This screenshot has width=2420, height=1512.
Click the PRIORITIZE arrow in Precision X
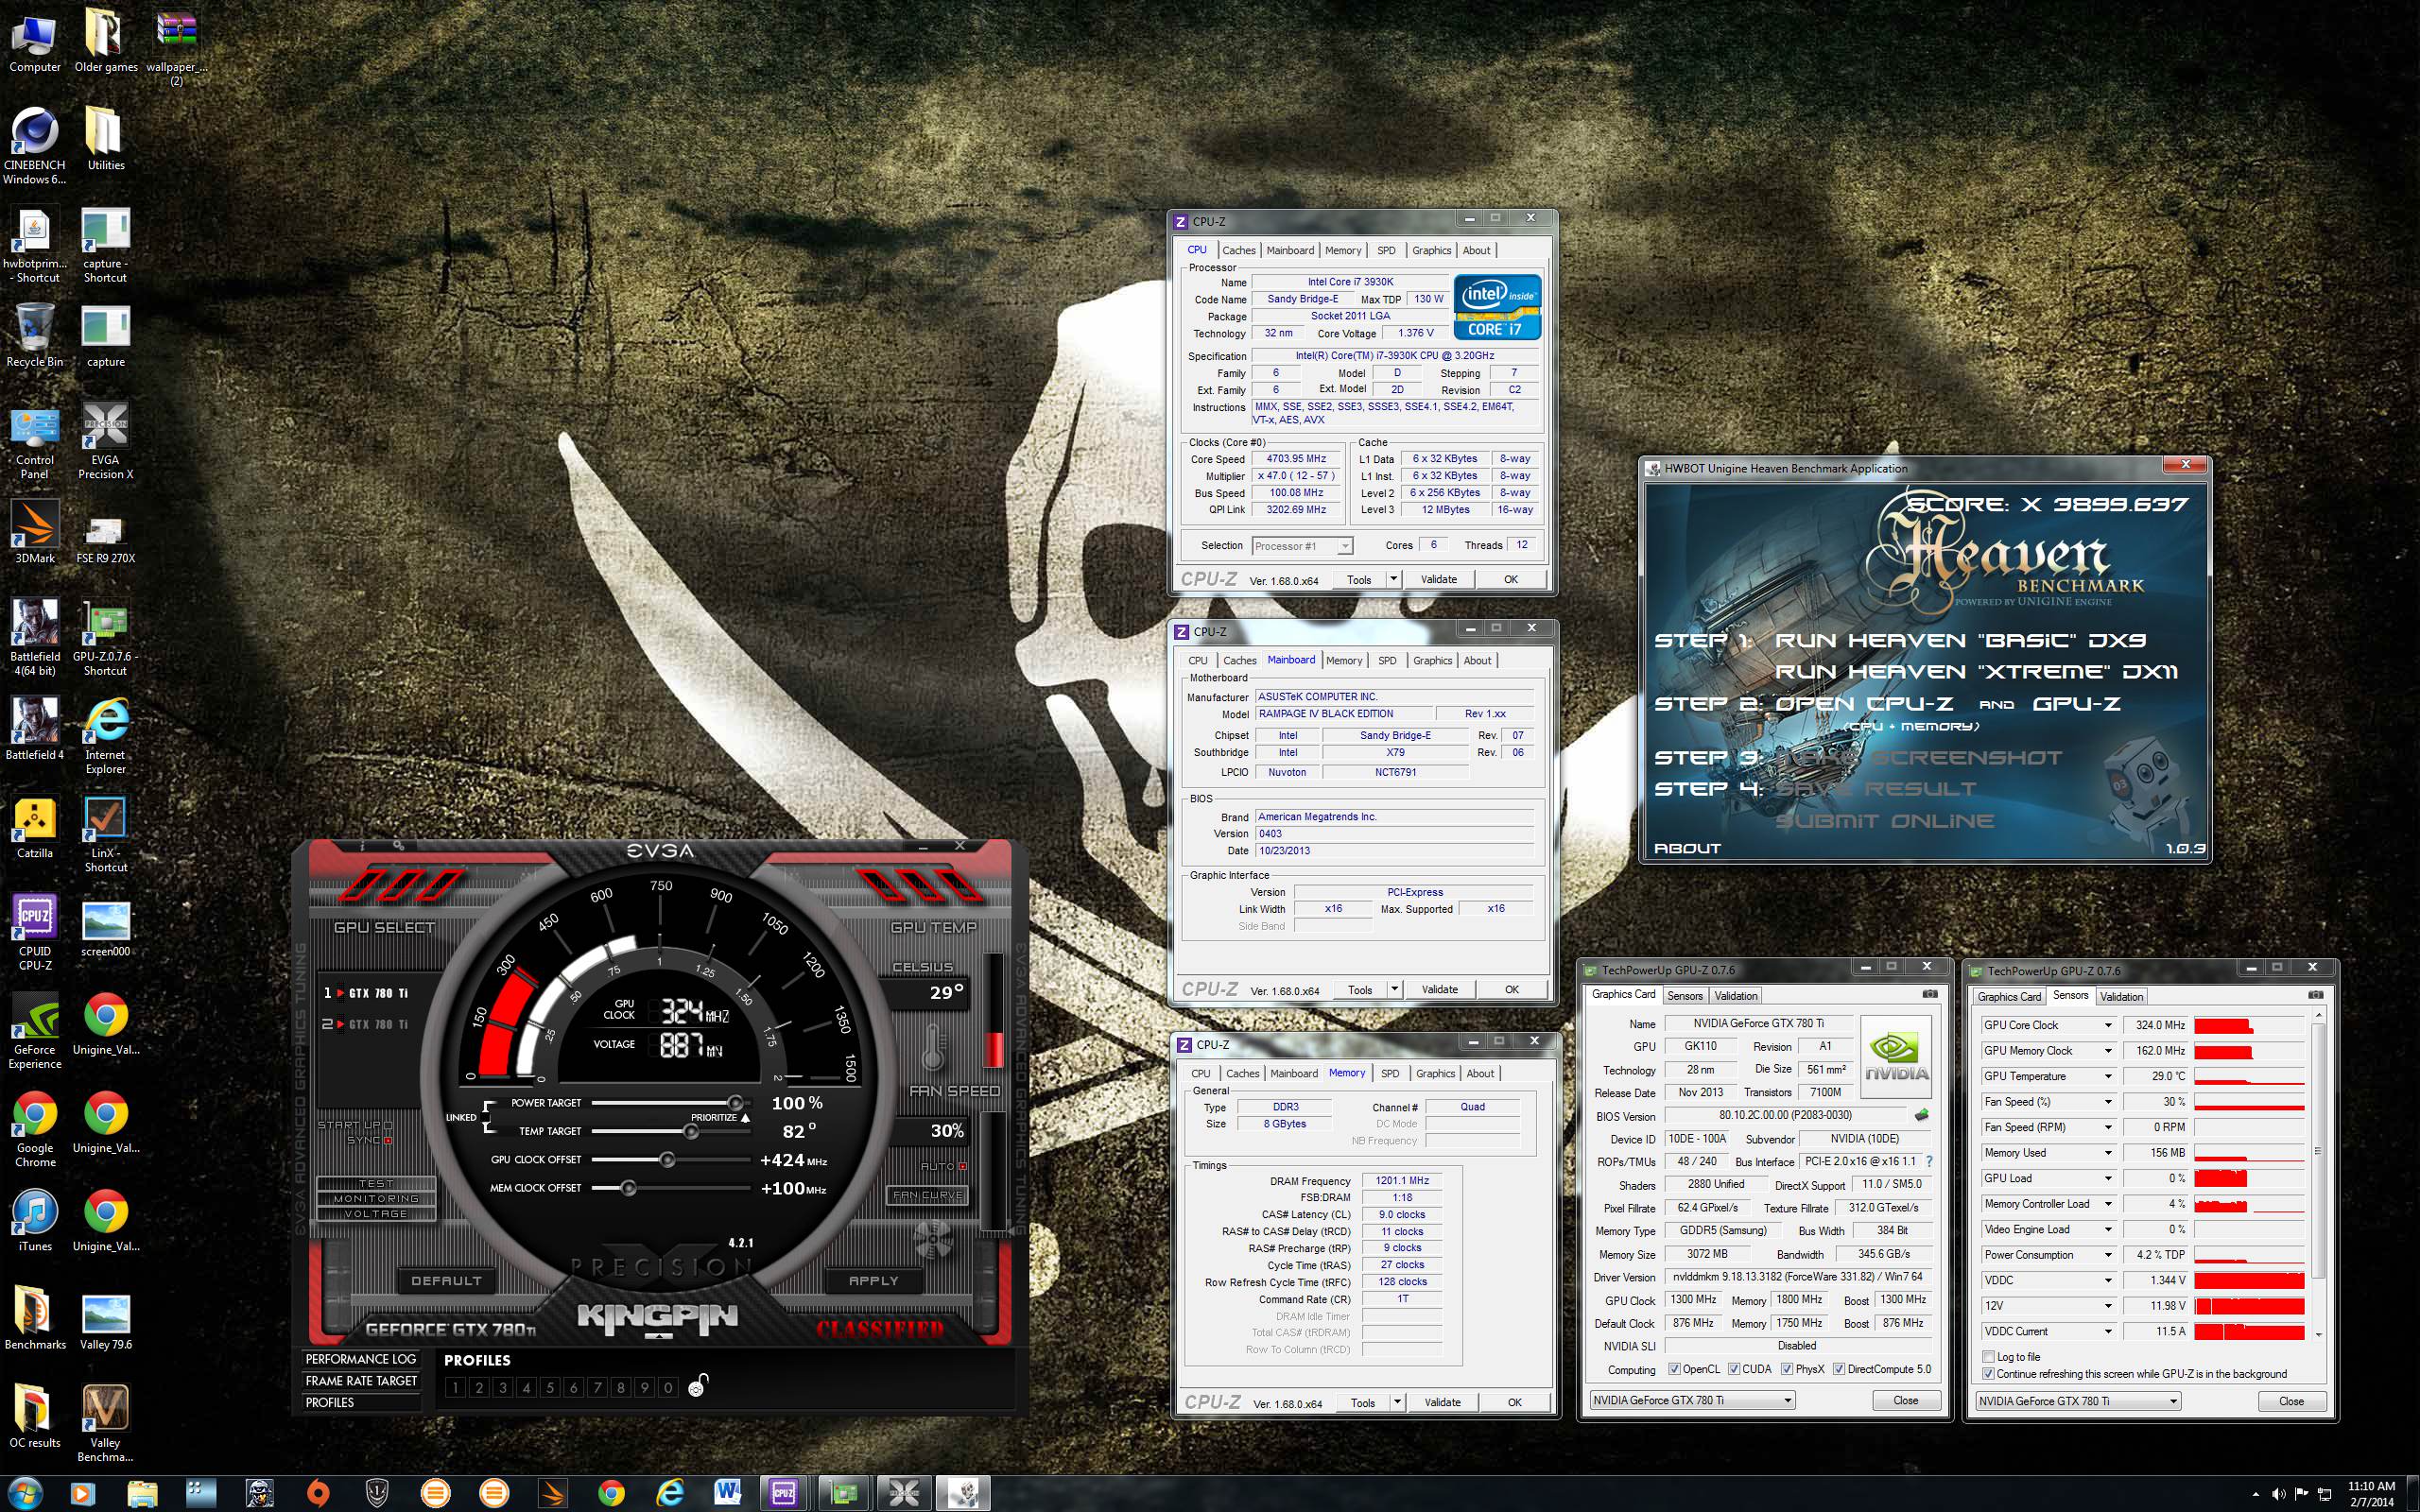(x=745, y=1118)
